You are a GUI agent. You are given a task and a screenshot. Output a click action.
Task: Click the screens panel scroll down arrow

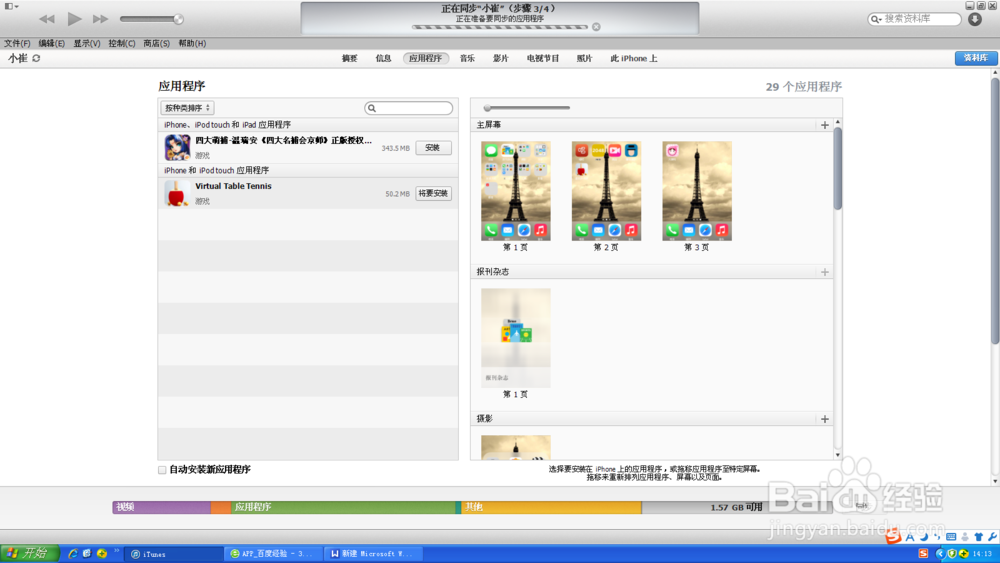(838, 455)
